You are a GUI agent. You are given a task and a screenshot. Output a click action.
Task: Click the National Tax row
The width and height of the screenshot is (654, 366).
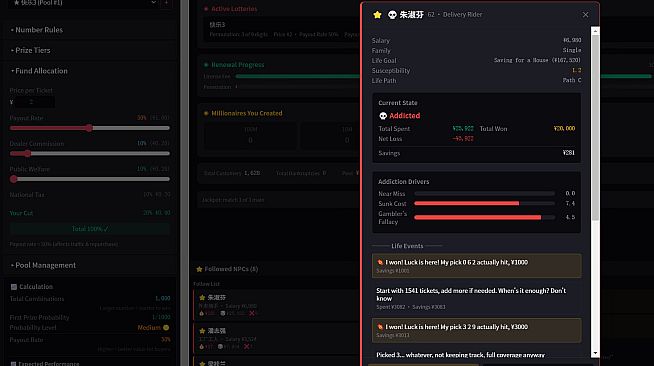[90, 195]
